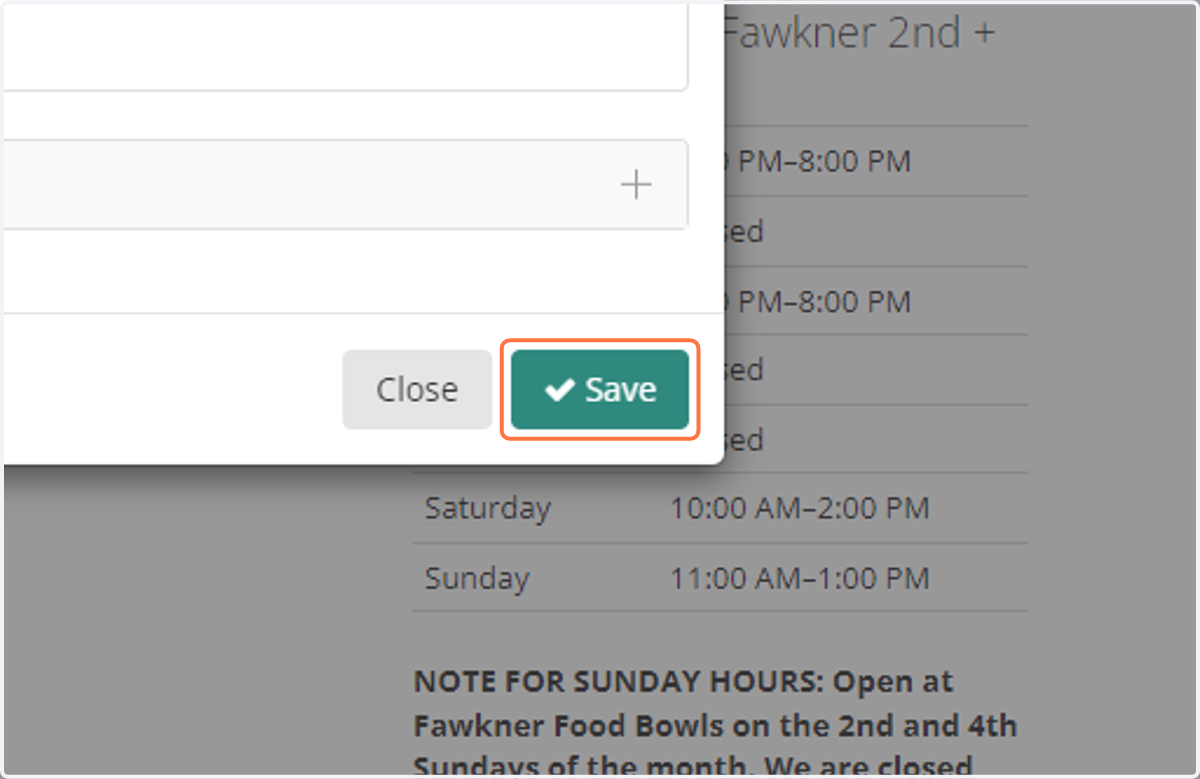This screenshot has width=1200, height=779.
Task: Dismiss the dialog with the Close button
Action: (x=417, y=389)
